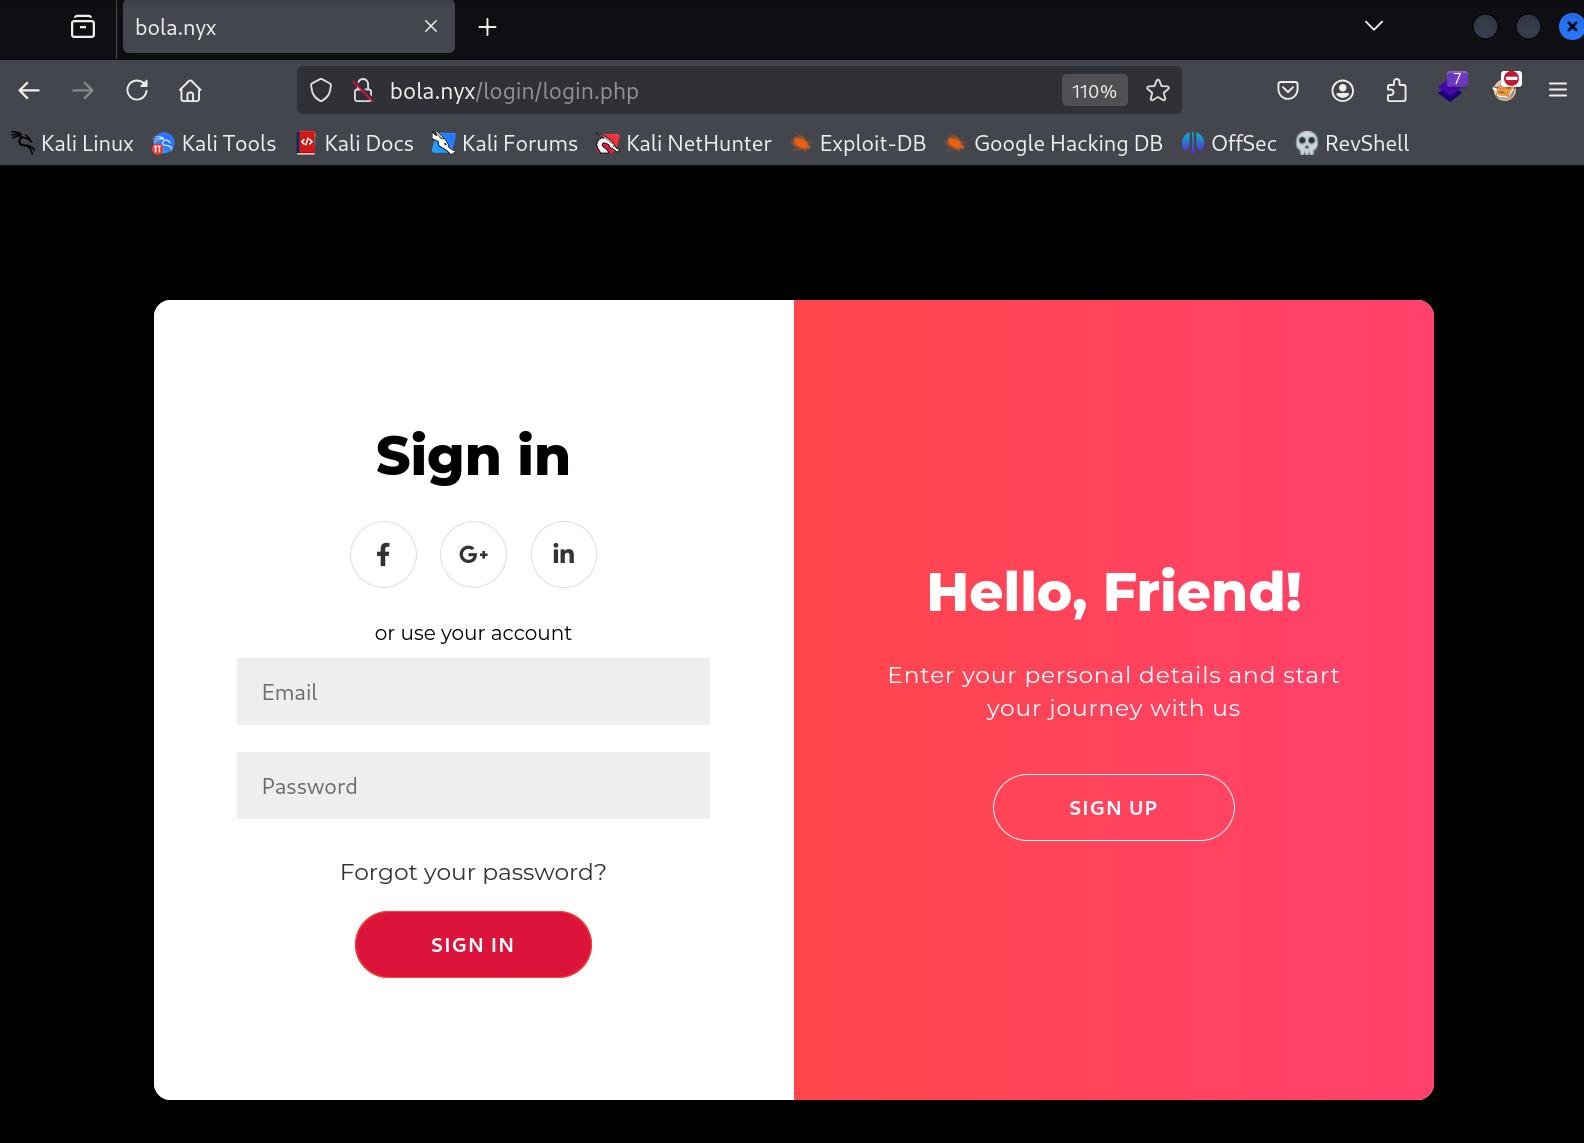Save page to Pocket icon

(1288, 91)
